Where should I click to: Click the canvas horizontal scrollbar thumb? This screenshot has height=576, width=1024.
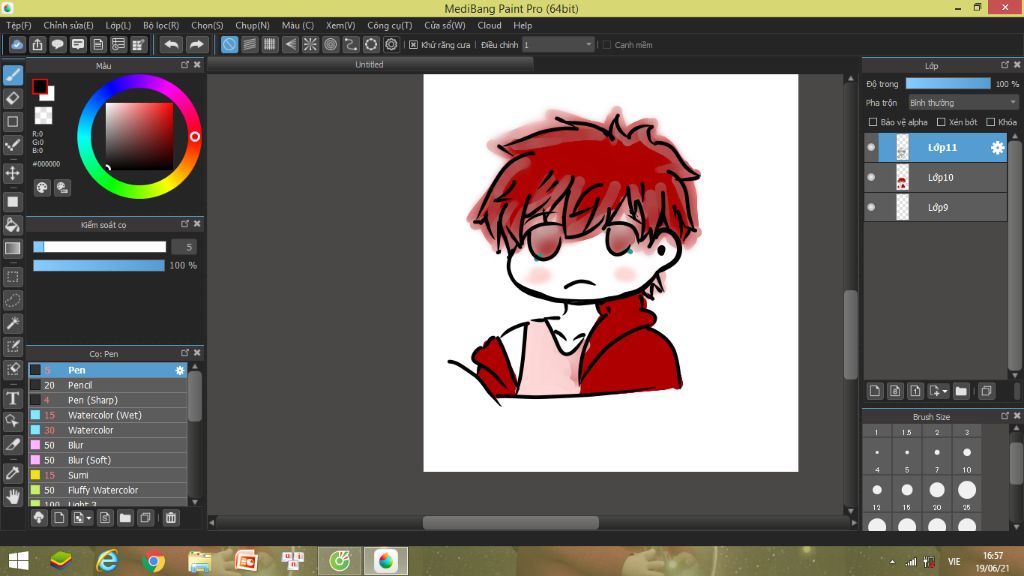[x=511, y=523]
